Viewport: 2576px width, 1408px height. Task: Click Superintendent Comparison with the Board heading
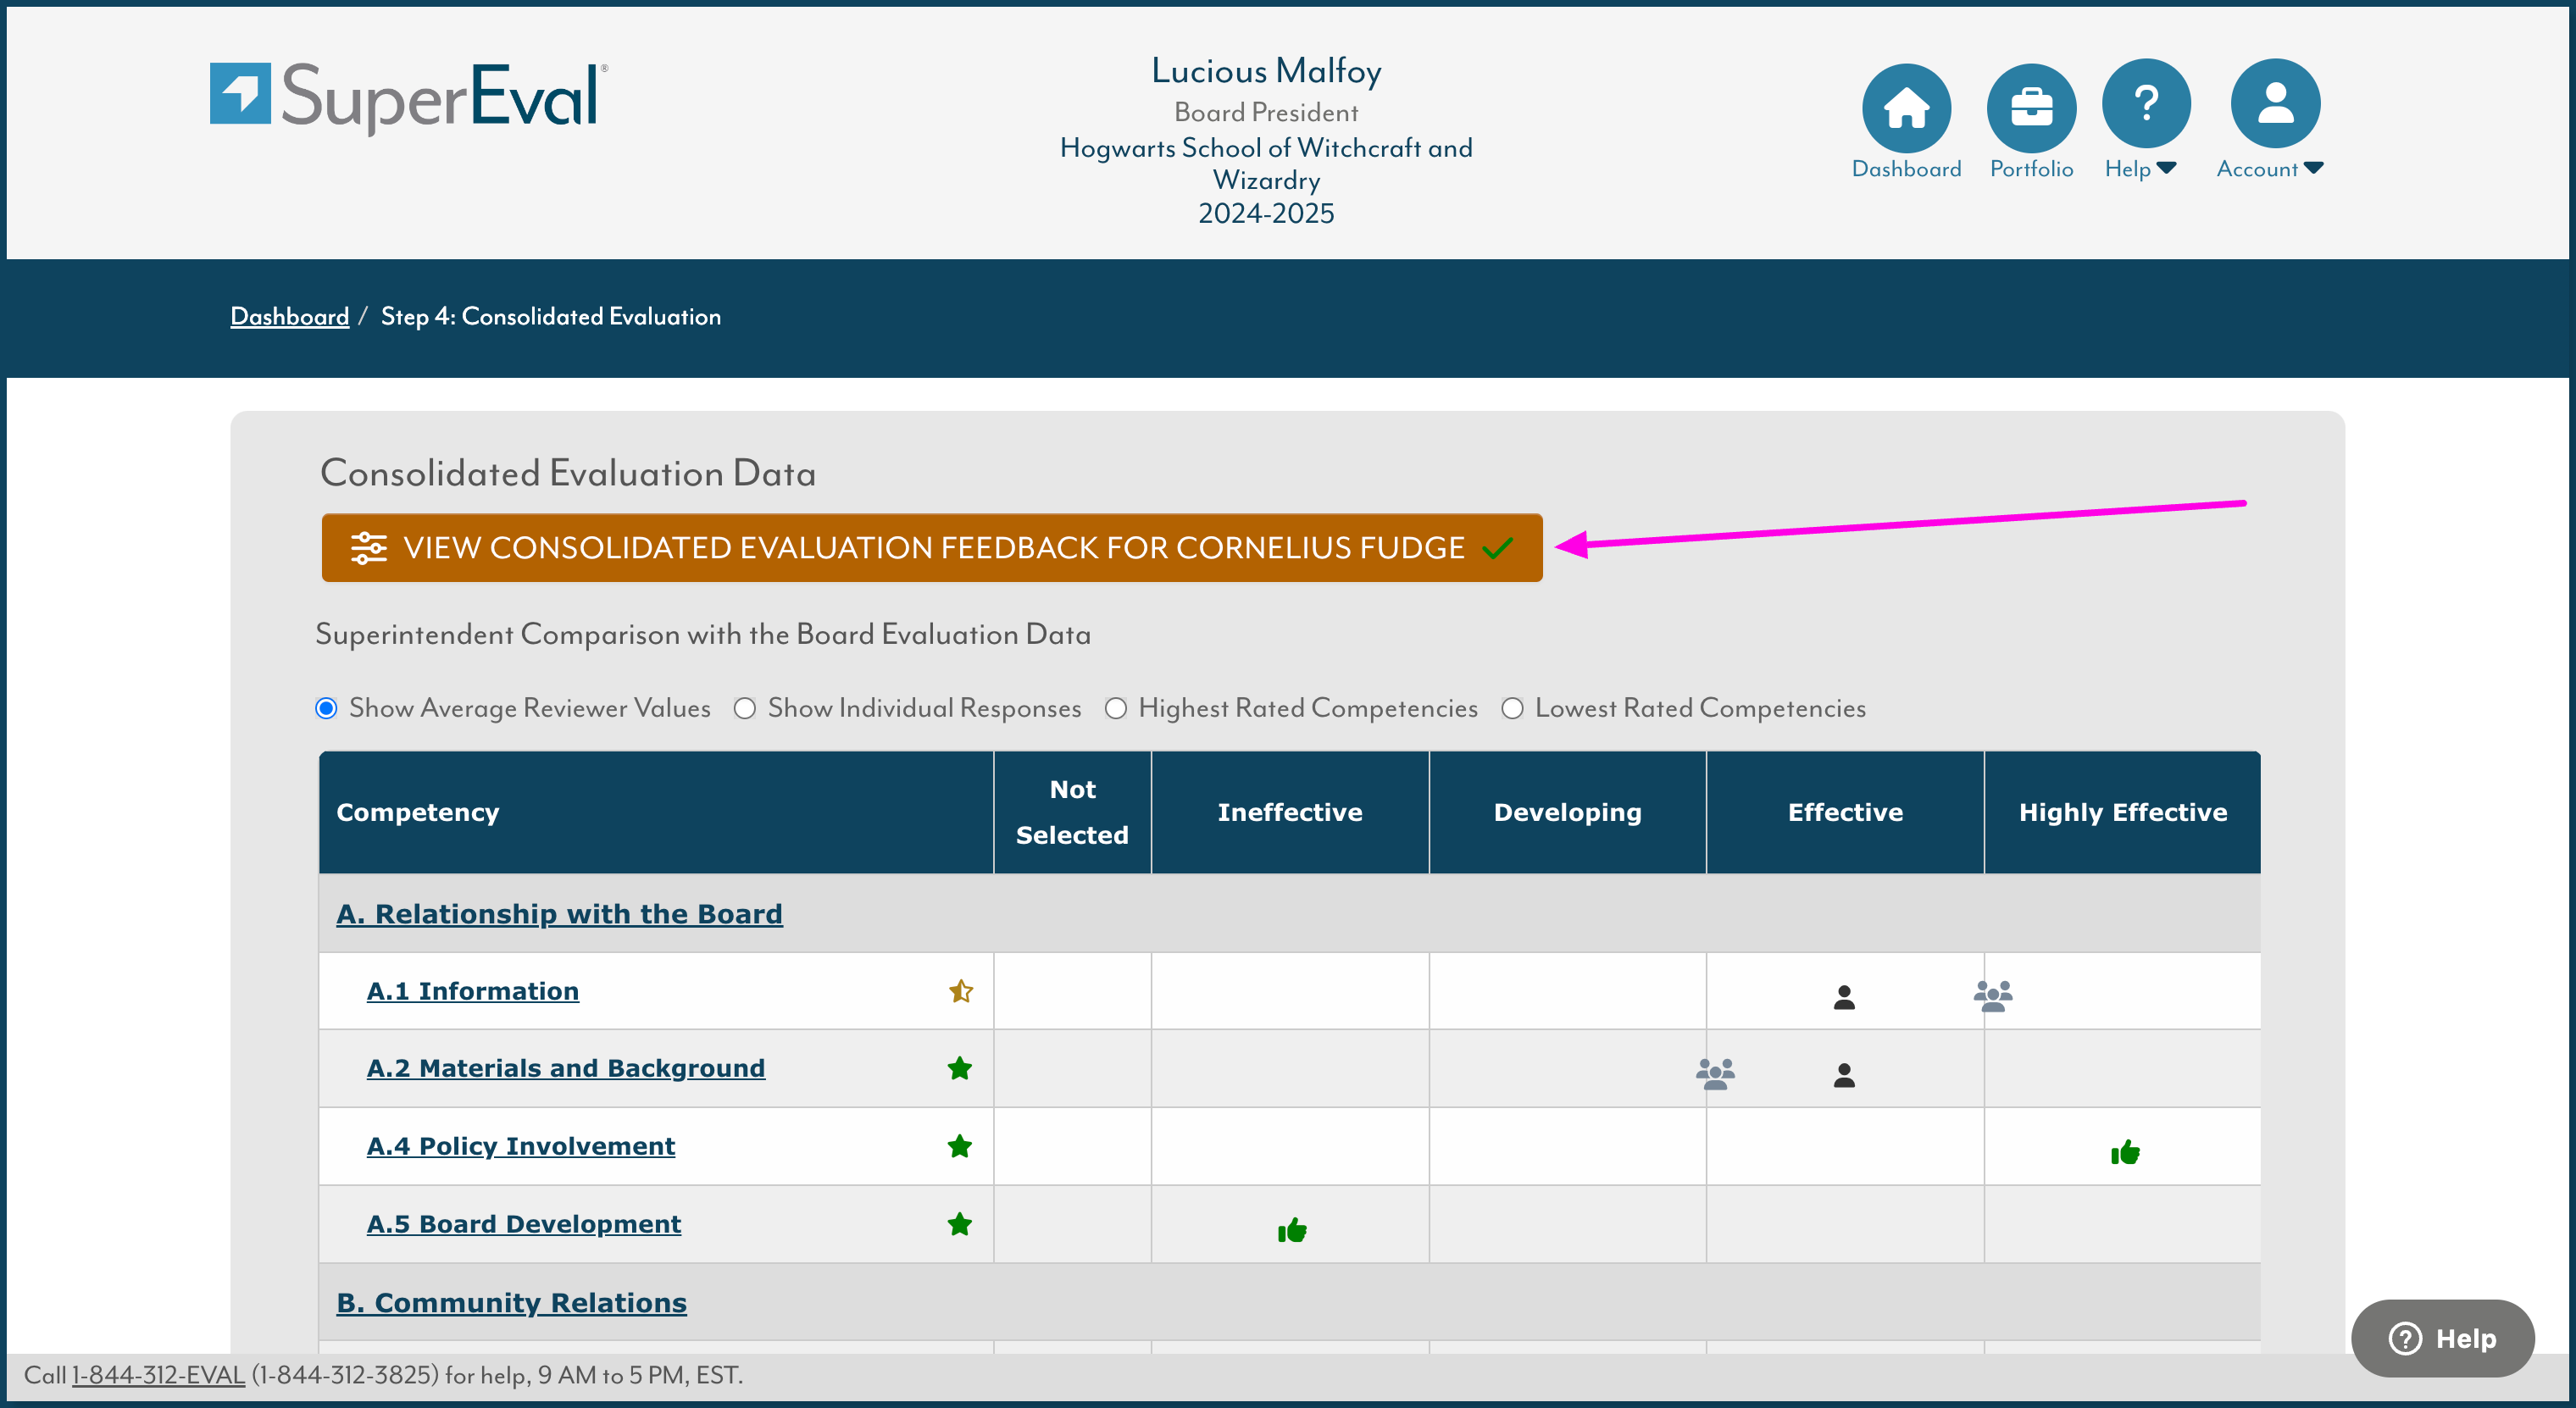click(x=703, y=634)
